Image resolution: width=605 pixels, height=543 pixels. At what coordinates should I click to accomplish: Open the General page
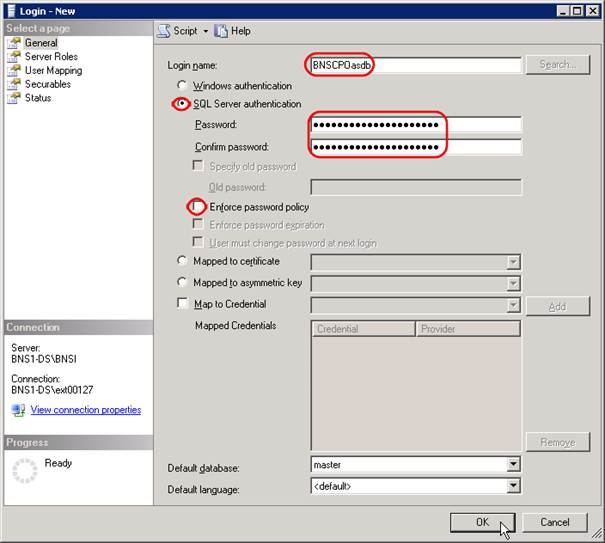[41, 43]
